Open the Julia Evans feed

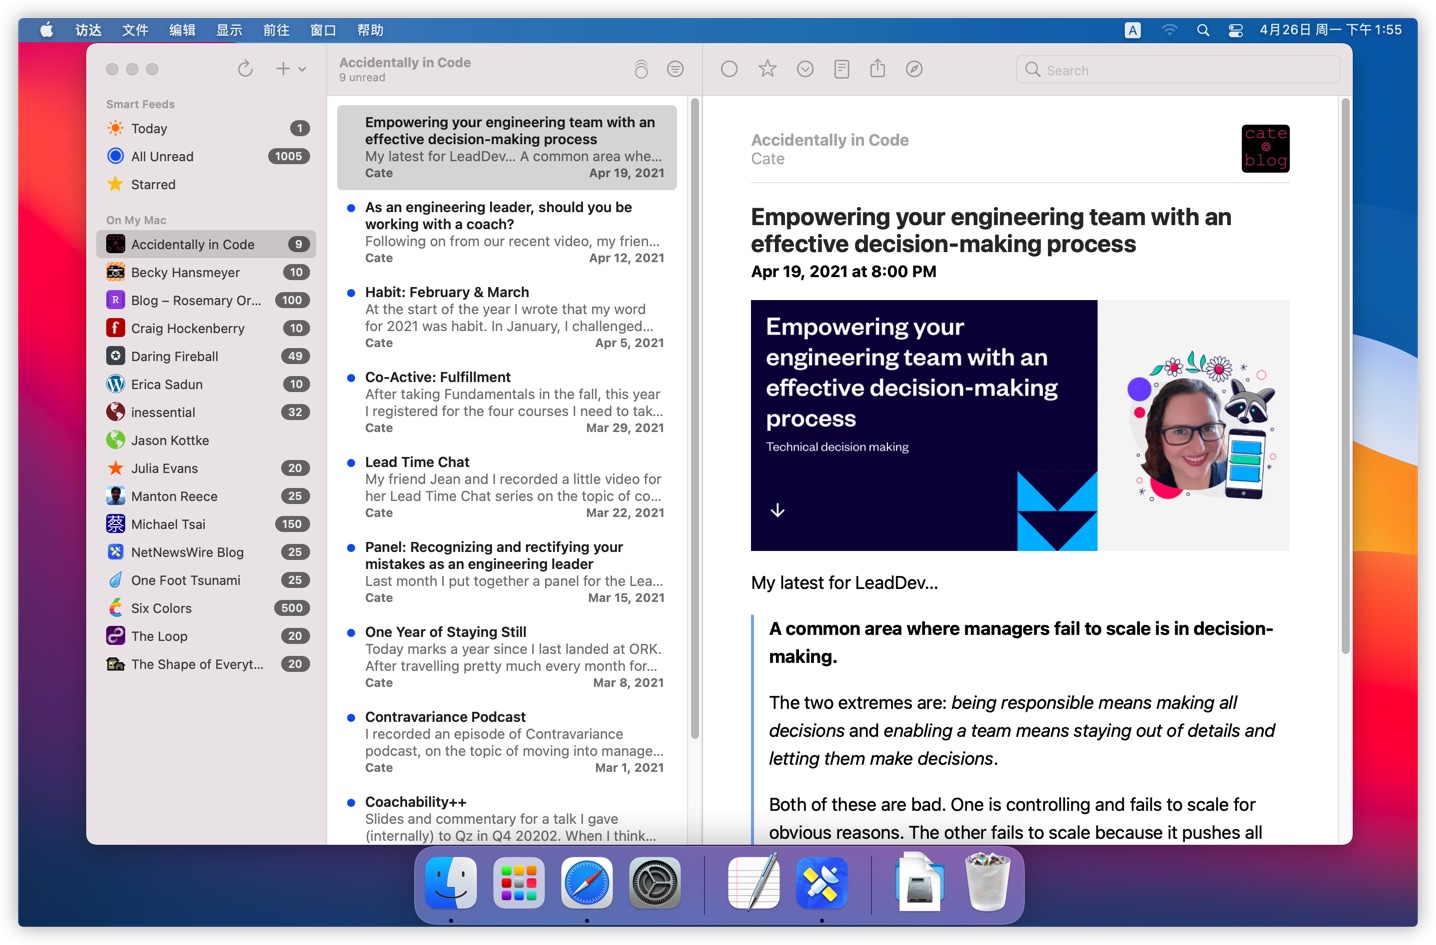[x=208, y=468]
